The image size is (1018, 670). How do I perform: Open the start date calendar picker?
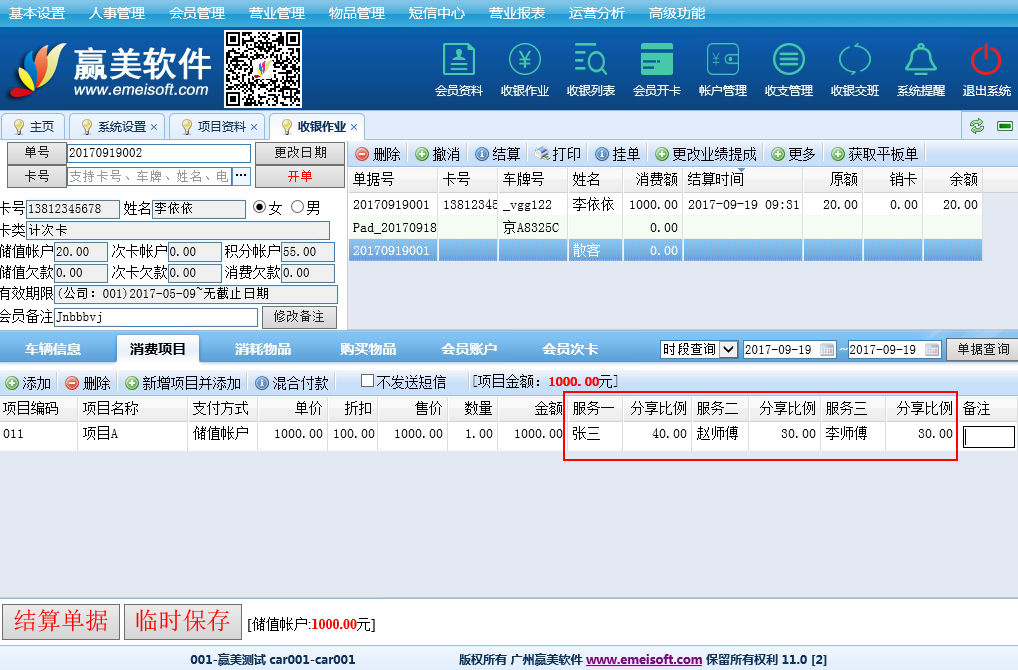(827, 349)
